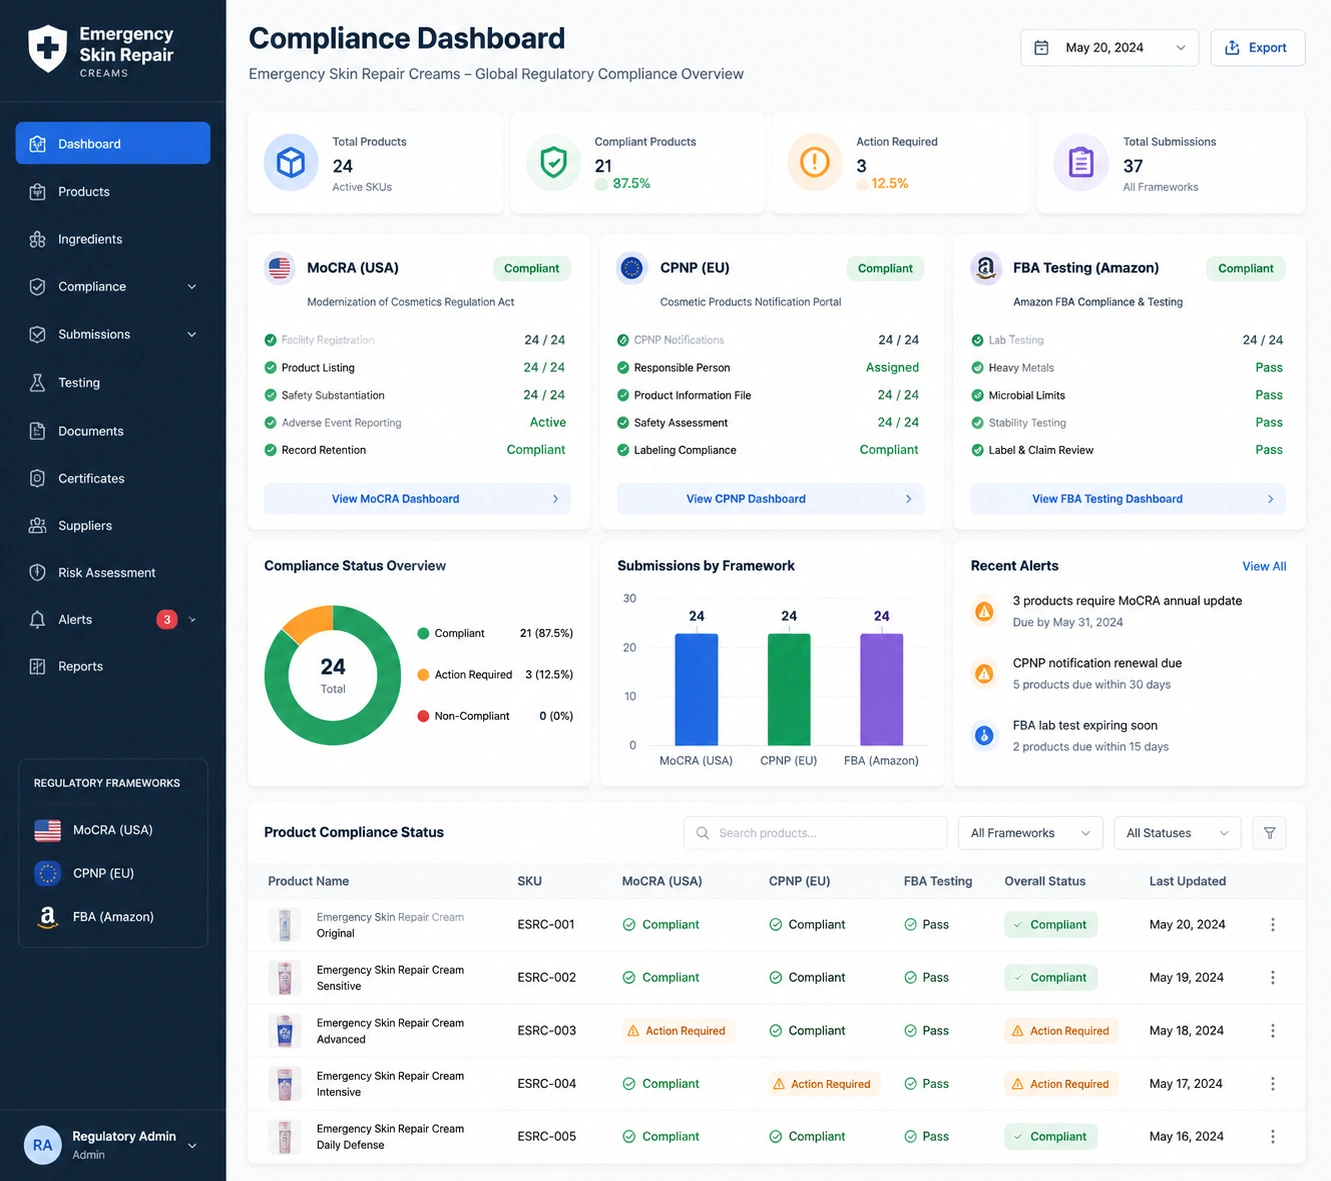The height and width of the screenshot is (1181, 1331).
Task: Click the Products box icon in sidebar
Action: tap(37, 192)
